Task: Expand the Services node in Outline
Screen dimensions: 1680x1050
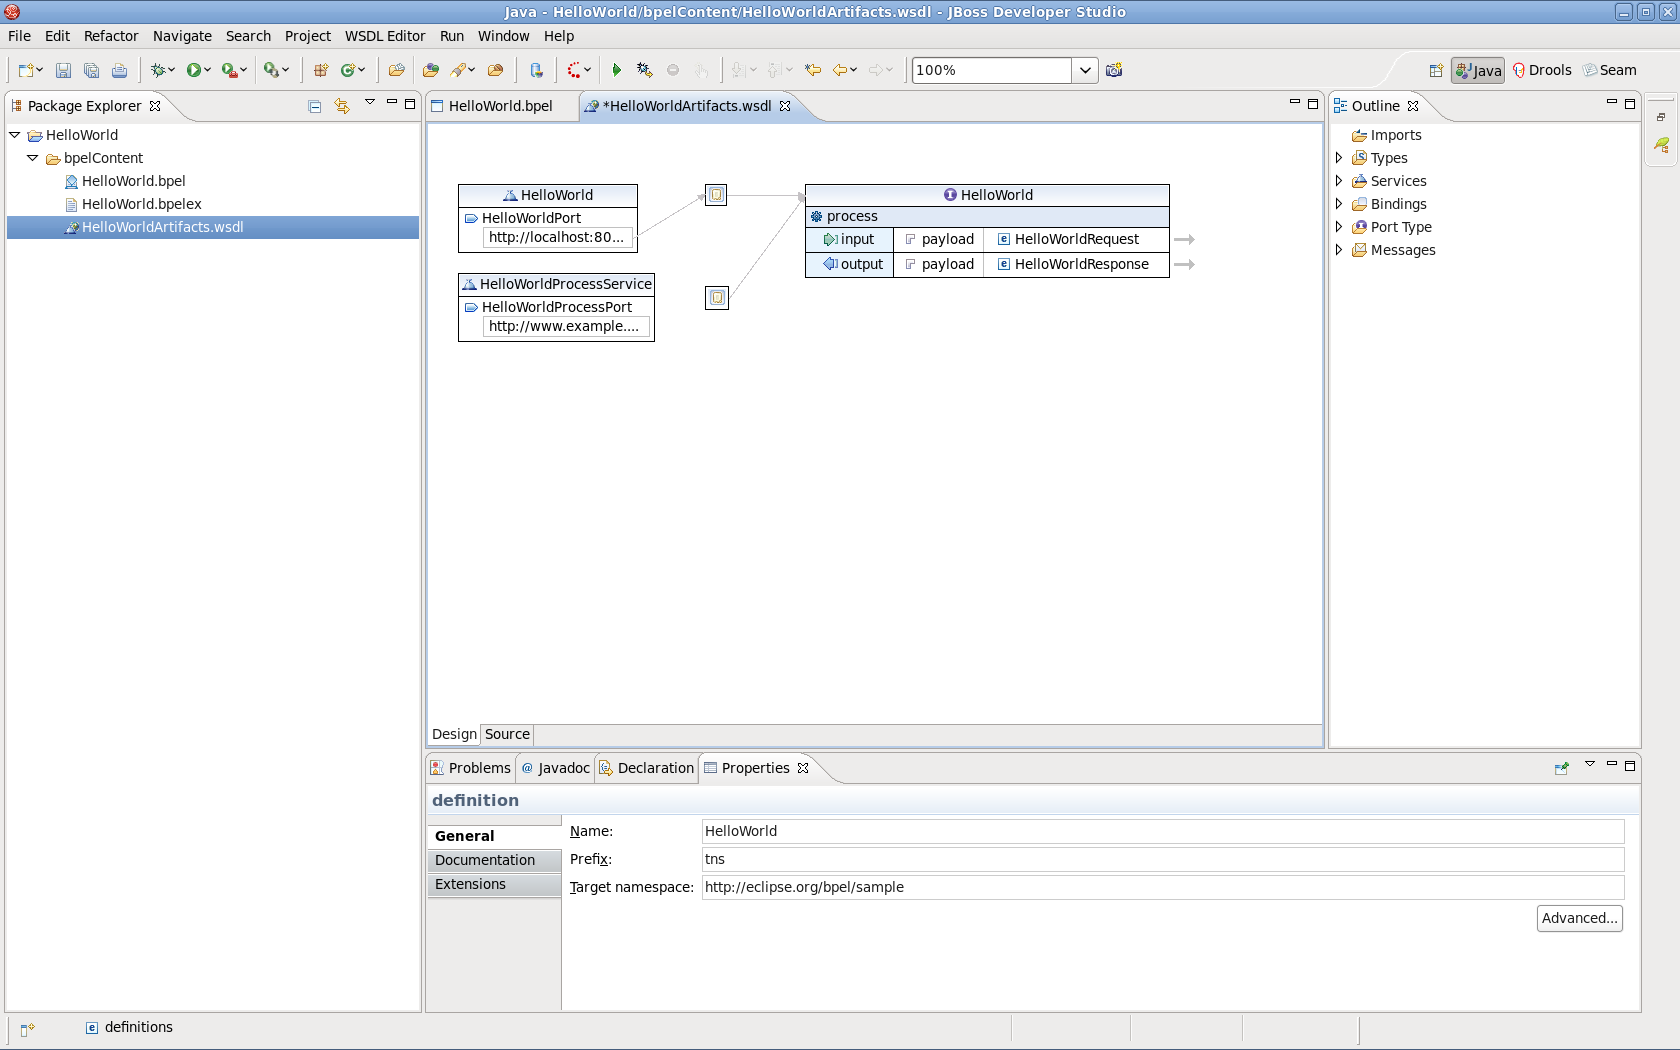Action: tap(1340, 181)
